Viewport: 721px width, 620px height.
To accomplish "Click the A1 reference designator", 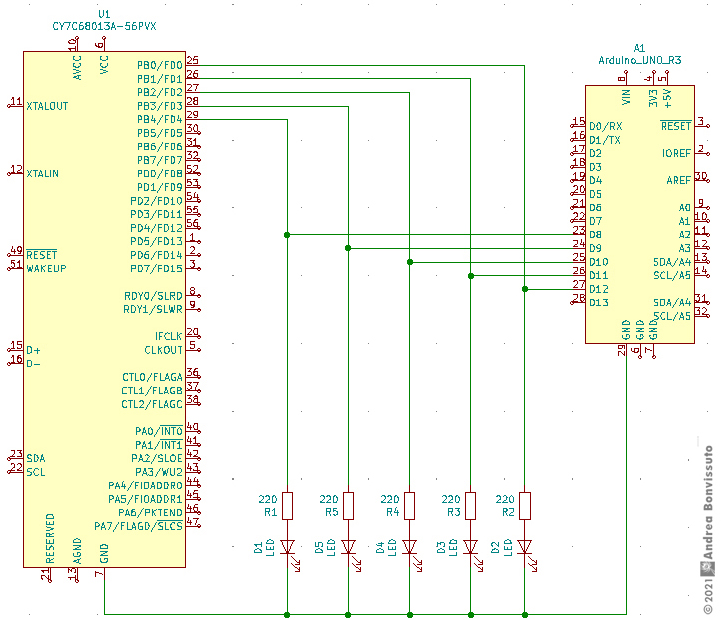I will coord(639,48).
